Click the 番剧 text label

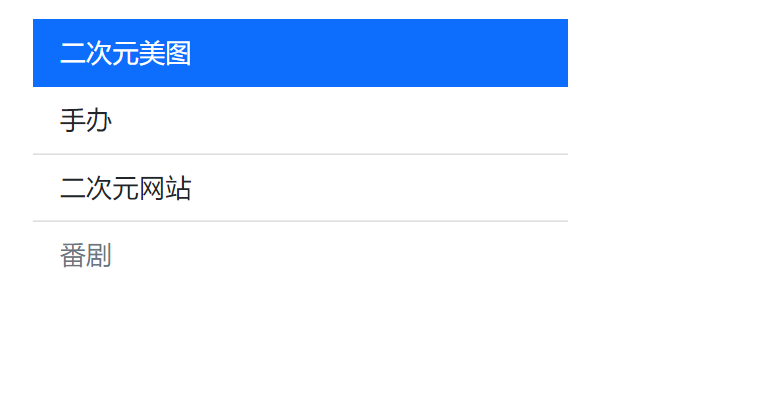coord(86,256)
